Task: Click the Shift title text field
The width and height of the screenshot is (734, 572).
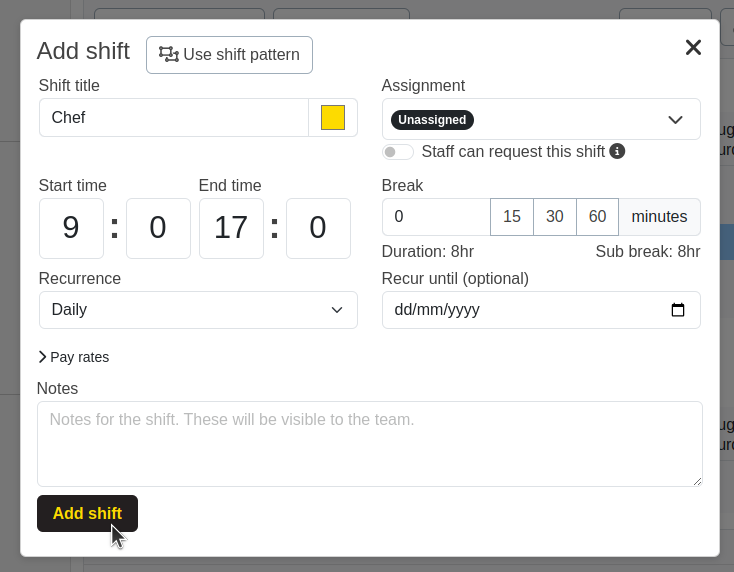Action: point(174,118)
